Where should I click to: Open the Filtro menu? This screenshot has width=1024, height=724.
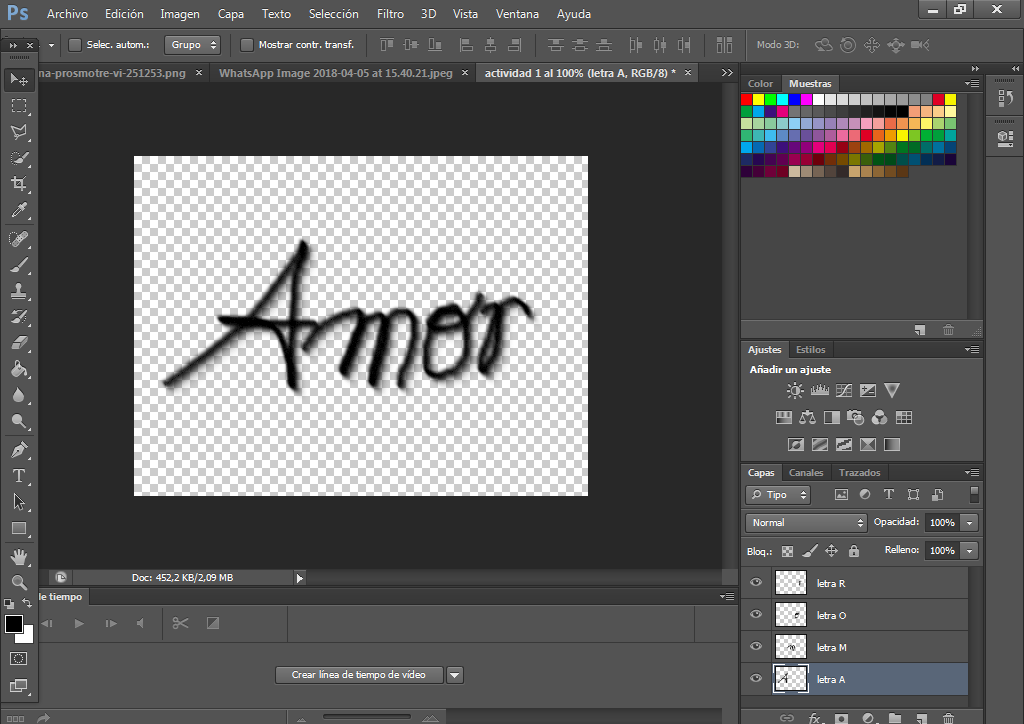[390, 14]
